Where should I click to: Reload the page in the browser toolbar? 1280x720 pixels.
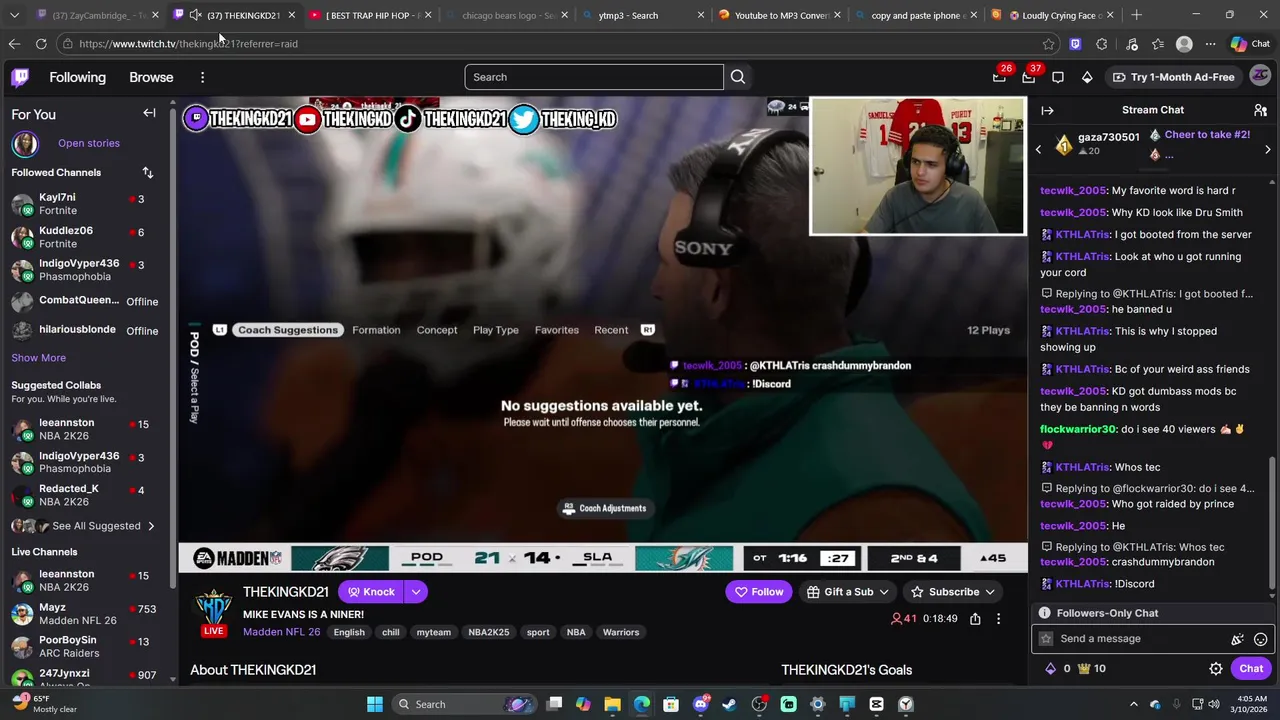(41, 44)
